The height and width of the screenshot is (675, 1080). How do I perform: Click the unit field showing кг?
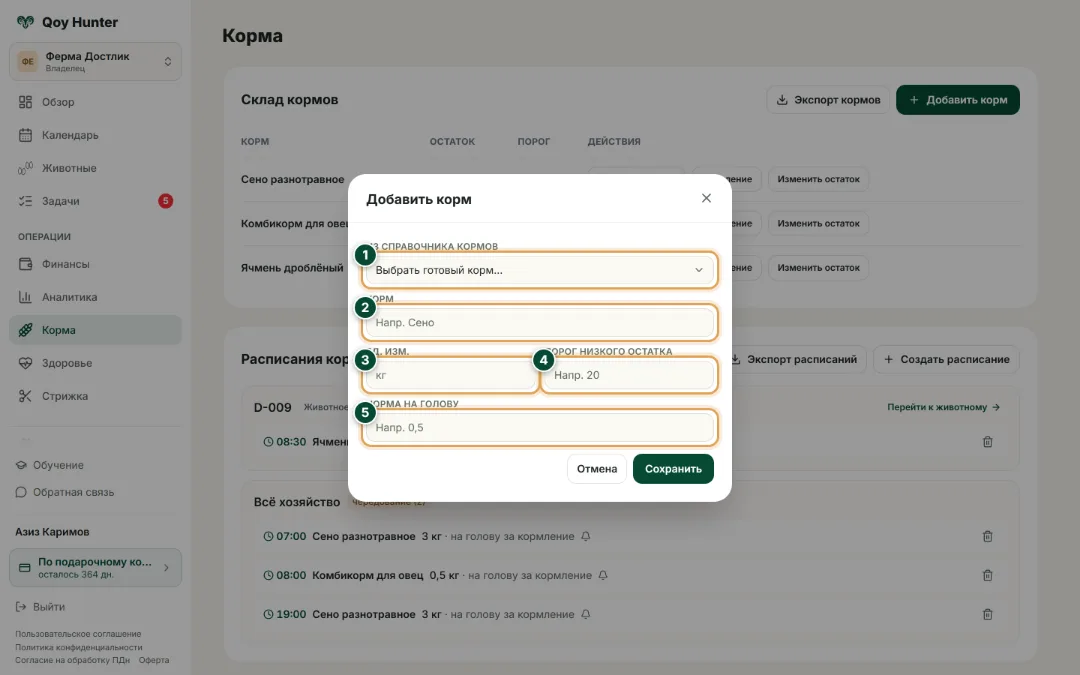click(x=450, y=375)
